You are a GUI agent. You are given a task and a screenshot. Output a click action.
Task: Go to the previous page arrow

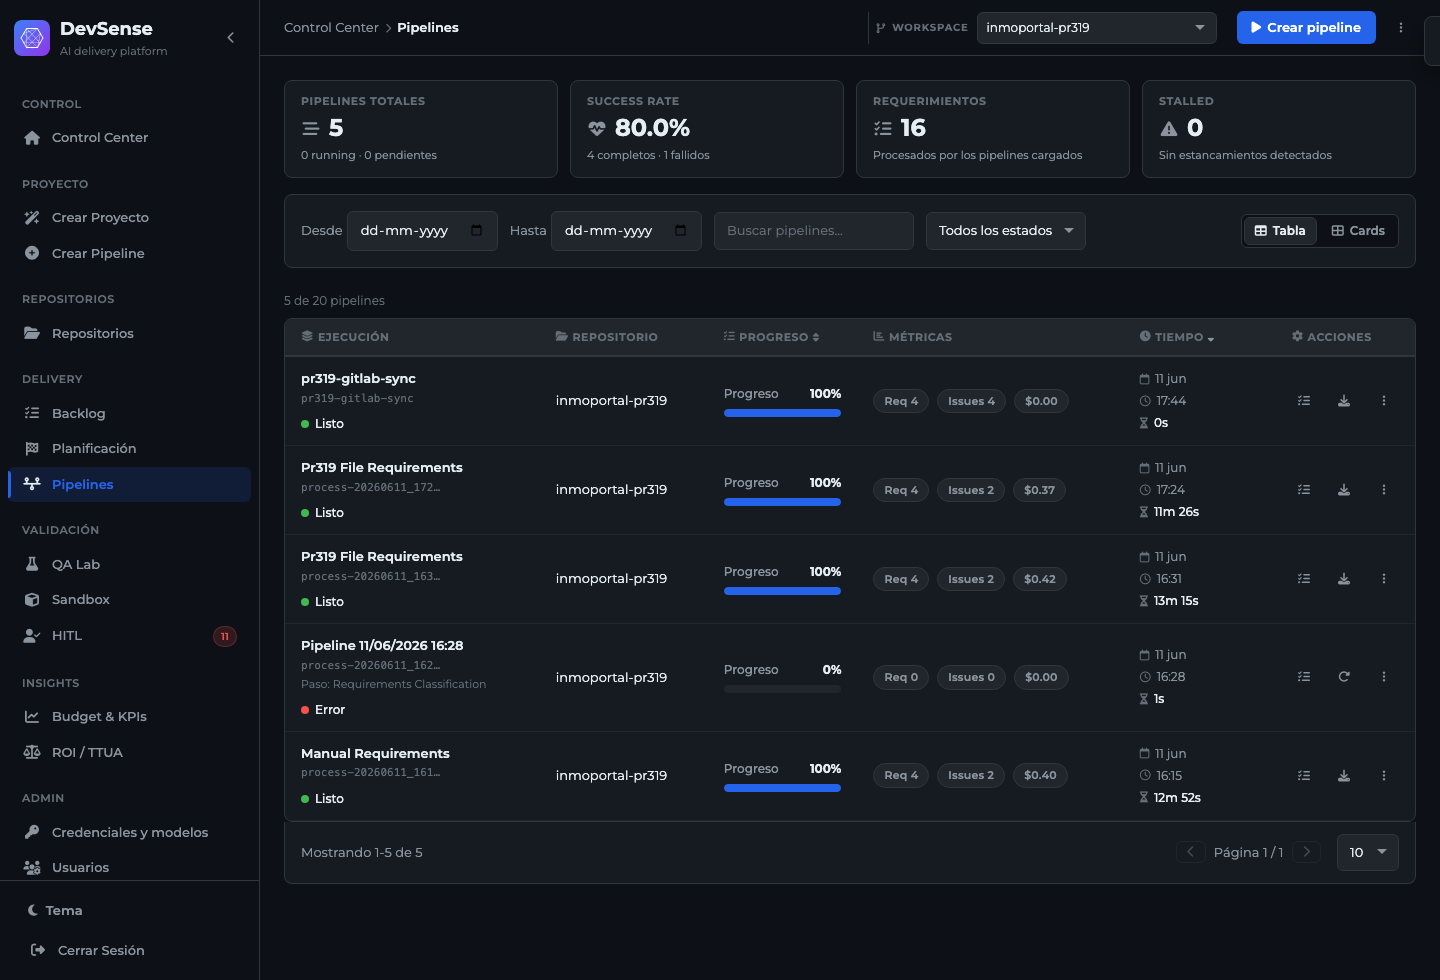pyautogui.click(x=1191, y=852)
